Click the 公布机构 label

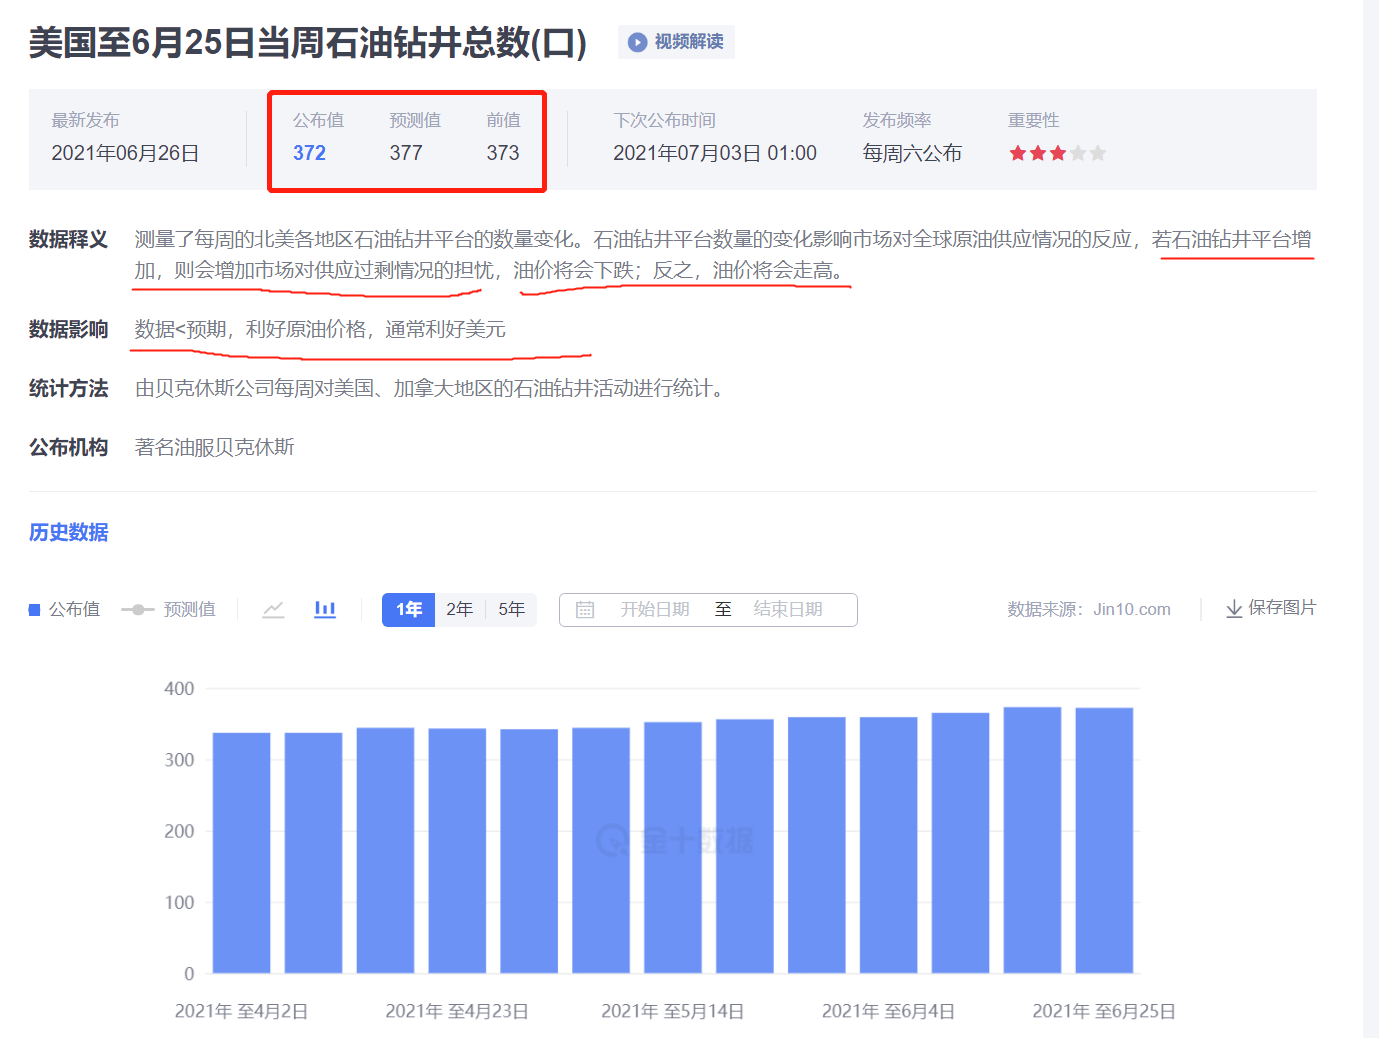click(69, 447)
